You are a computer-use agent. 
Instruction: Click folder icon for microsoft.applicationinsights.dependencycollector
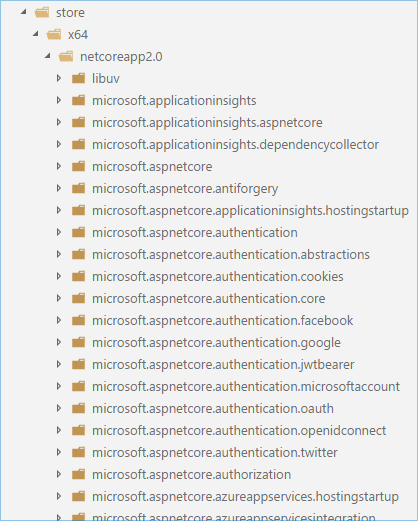tap(79, 144)
